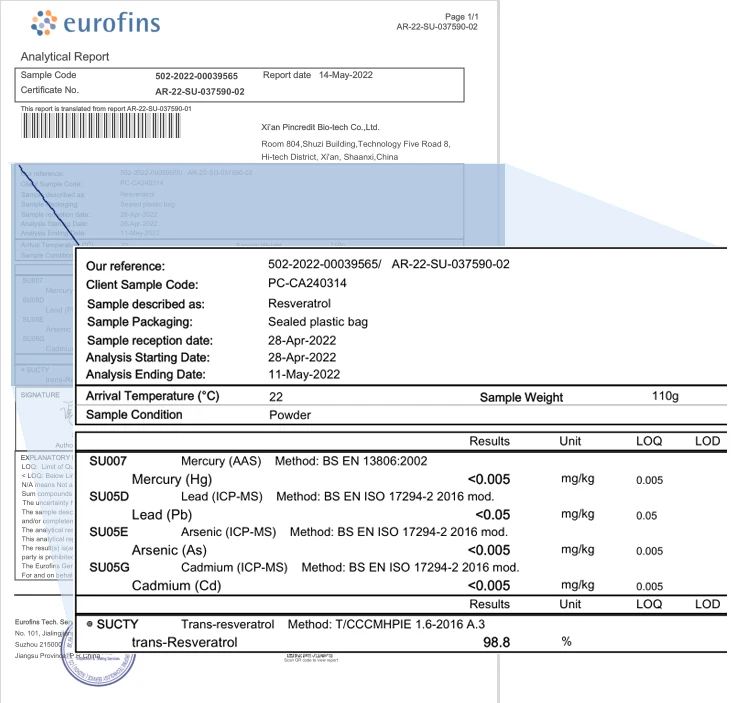750x703 pixels.
Task: Click the 'Arrival Temperature (°C)' label
Action: [x=153, y=396]
